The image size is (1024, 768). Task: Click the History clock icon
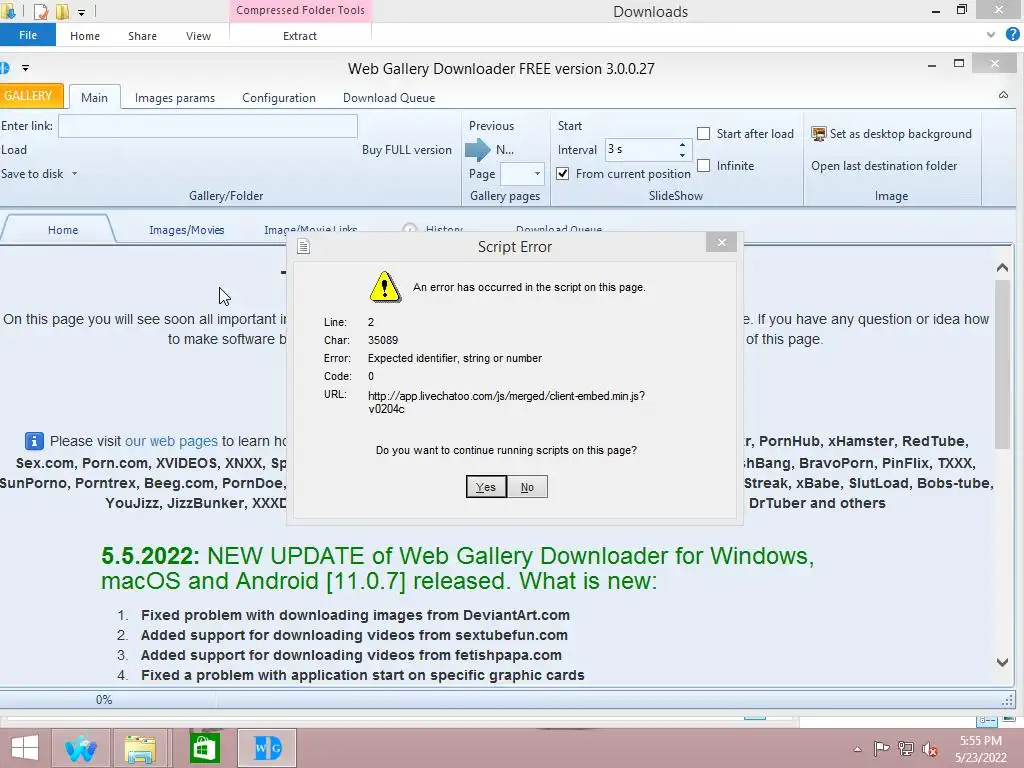click(x=409, y=229)
